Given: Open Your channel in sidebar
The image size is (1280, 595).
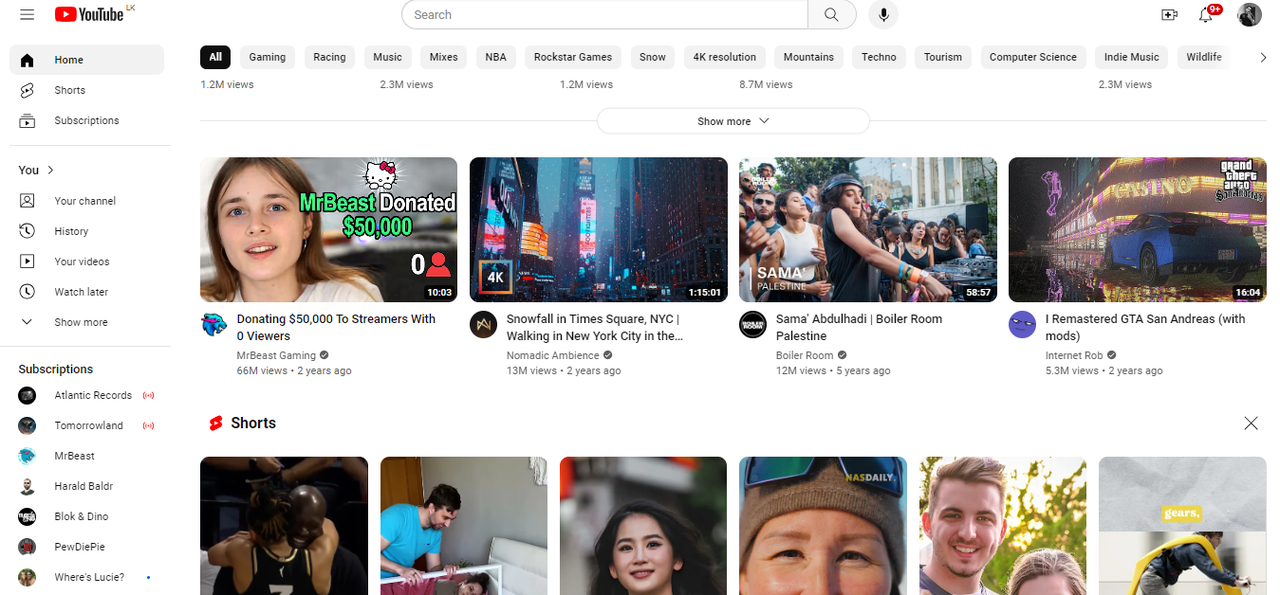Looking at the screenshot, I should point(87,201).
